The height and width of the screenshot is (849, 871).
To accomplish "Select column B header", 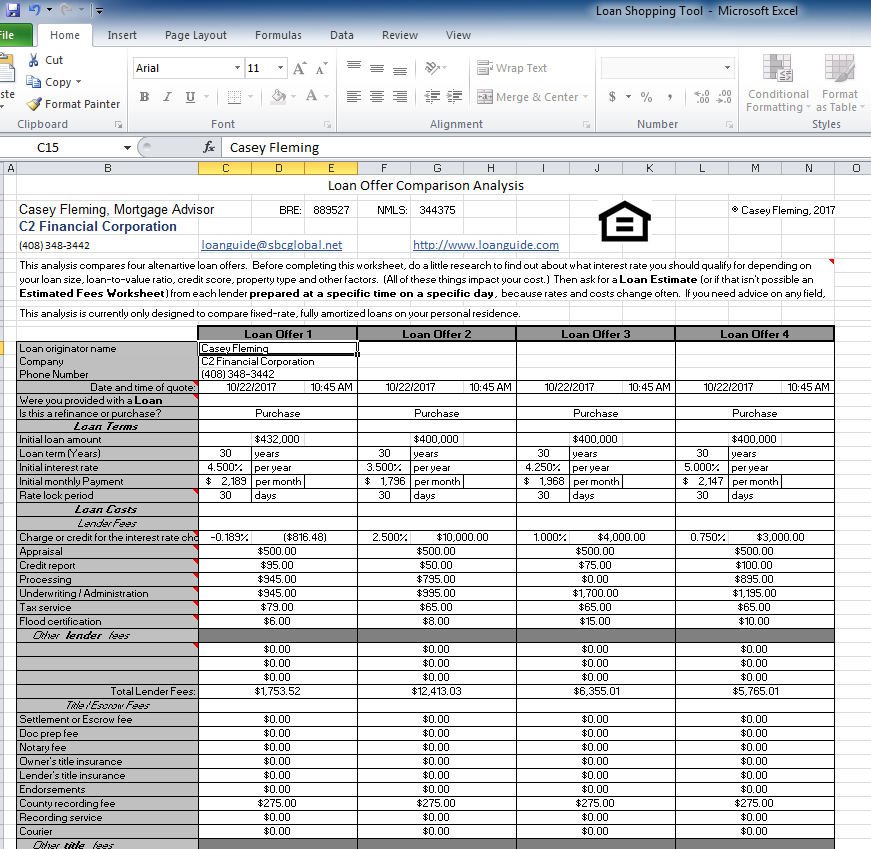I will 107,168.
